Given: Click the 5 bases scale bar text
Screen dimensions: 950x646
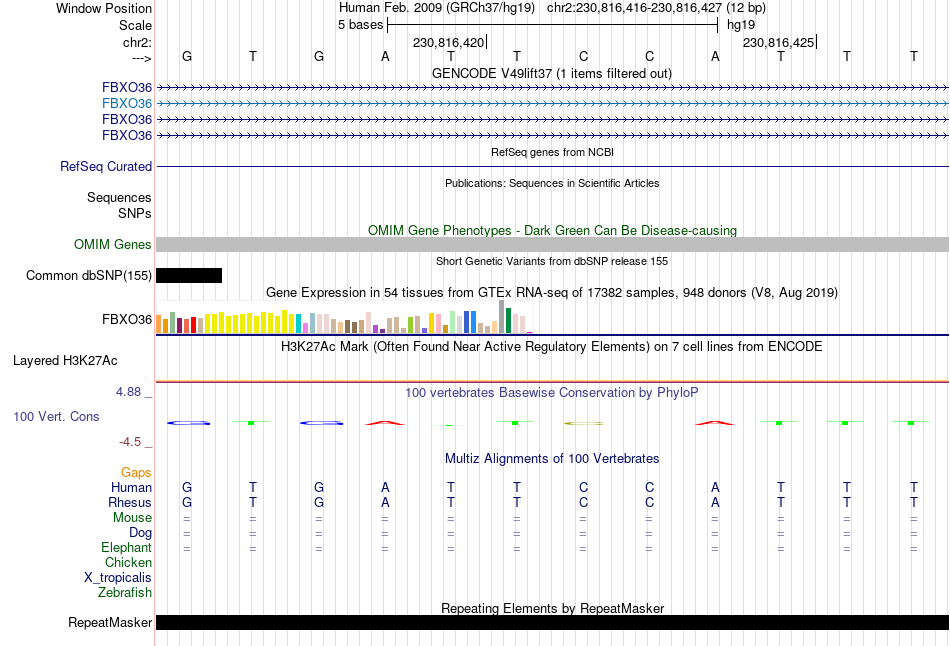Looking at the screenshot, I should [360, 25].
